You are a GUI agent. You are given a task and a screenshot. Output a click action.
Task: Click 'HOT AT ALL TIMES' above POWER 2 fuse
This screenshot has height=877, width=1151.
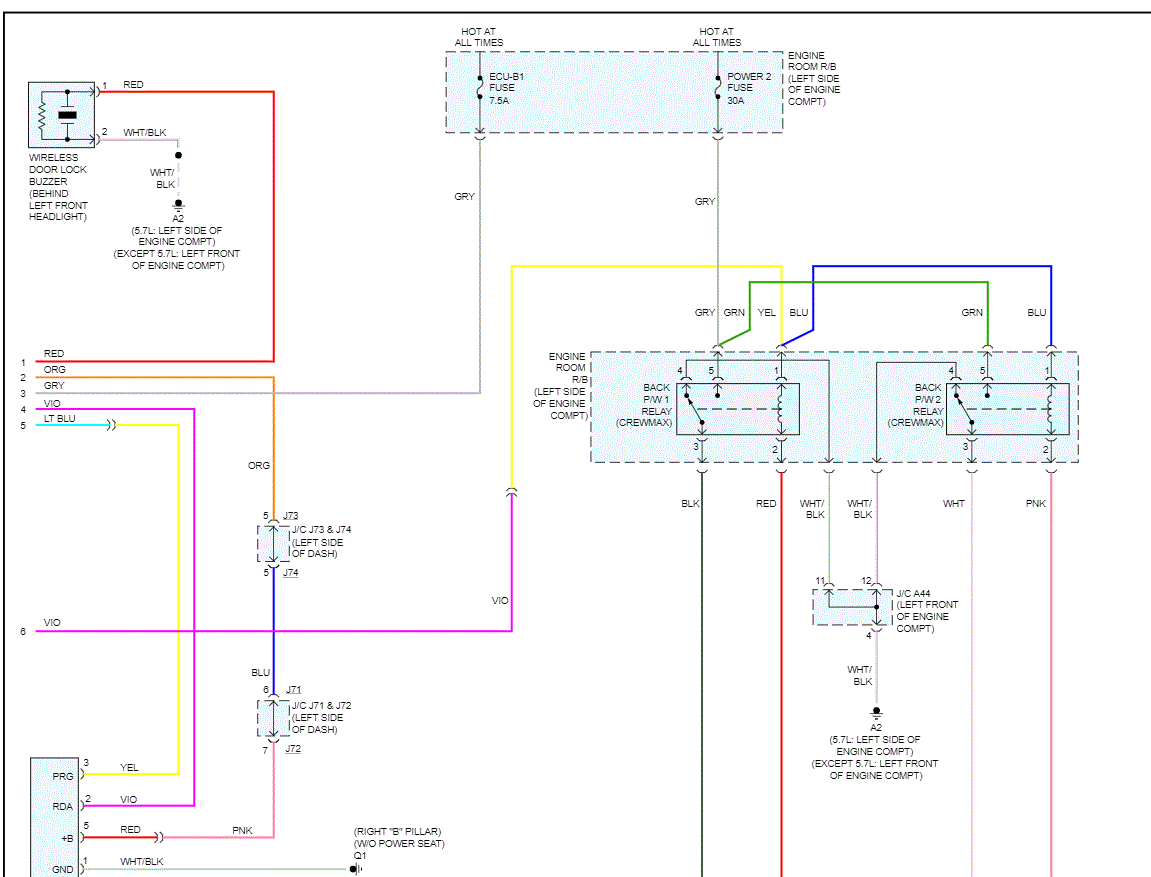click(x=716, y=37)
